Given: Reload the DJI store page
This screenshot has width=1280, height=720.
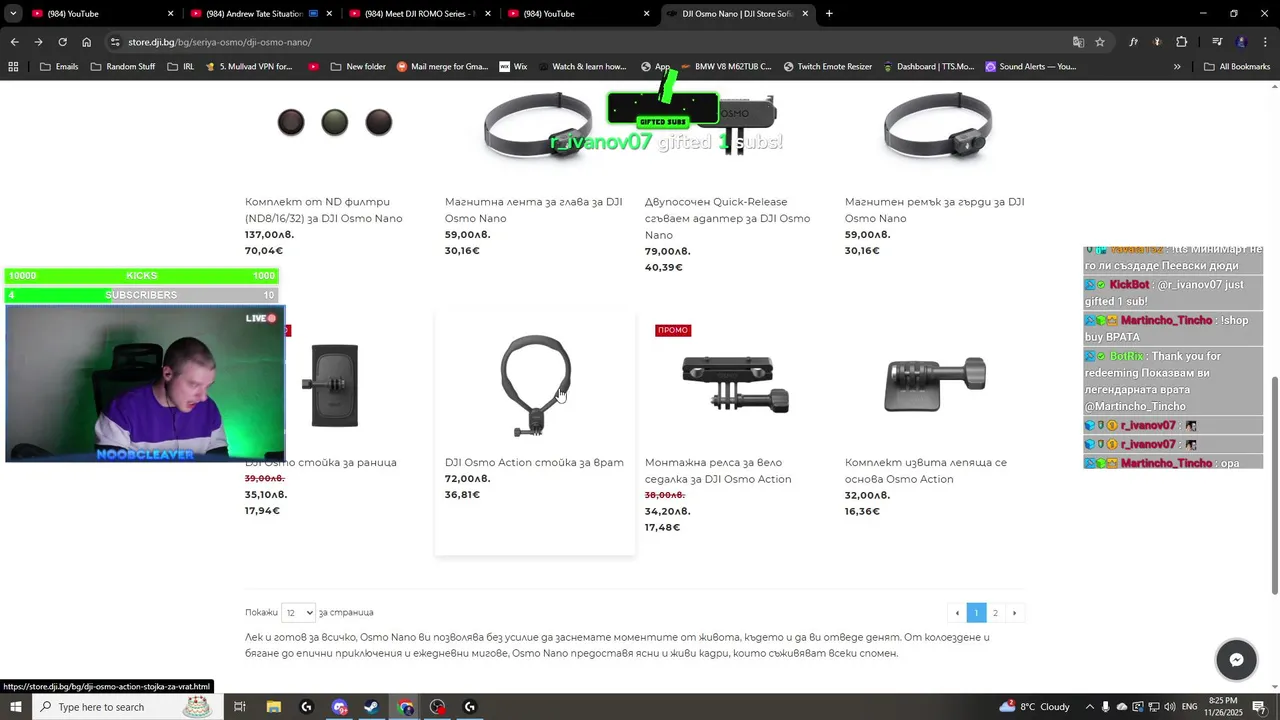Looking at the screenshot, I should tap(62, 42).
